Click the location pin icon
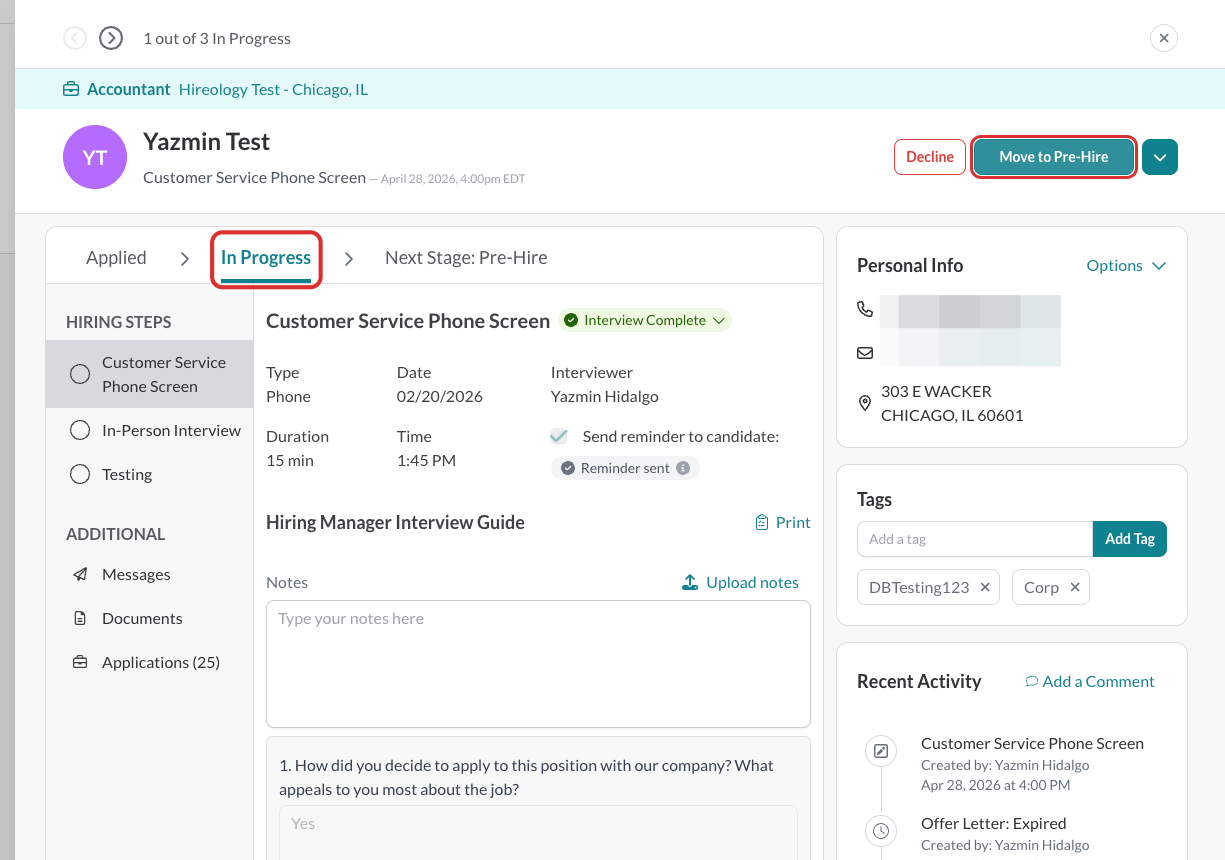The image size is (1225, 860). [x=865, y=403]
